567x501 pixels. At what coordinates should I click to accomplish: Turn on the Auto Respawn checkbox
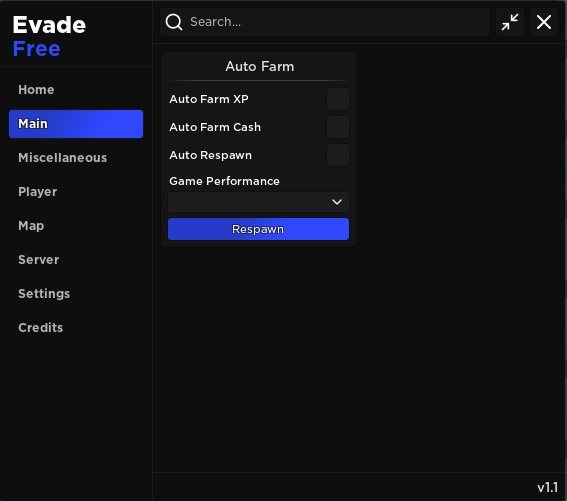coord(338,155)
